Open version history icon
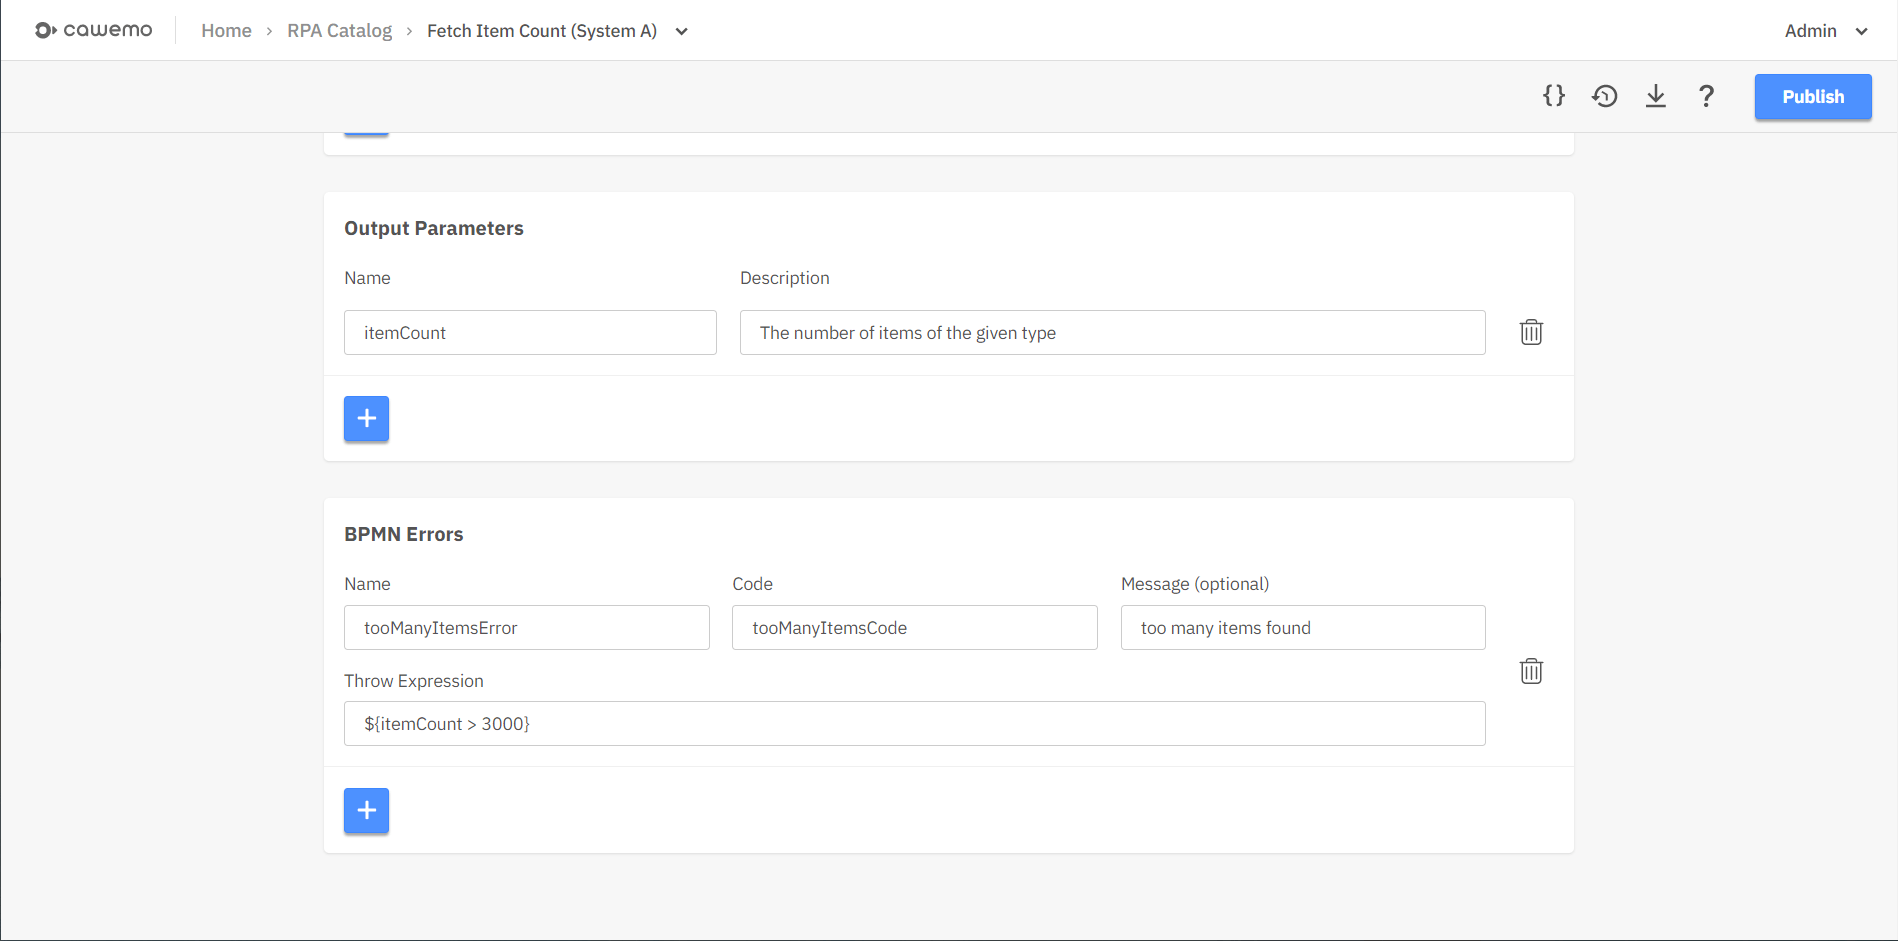Image resolution: width=1898 pixels, height=941 pixels. click(1605, 96)
